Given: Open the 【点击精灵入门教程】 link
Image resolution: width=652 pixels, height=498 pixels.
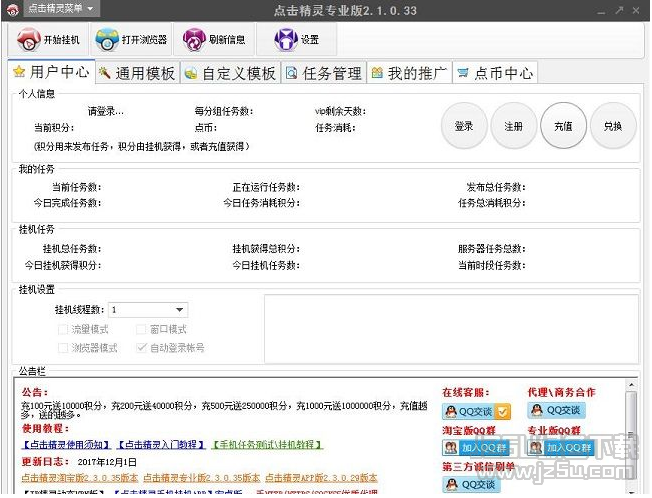Looking at the screenshot, I should (x=161, y=445).
